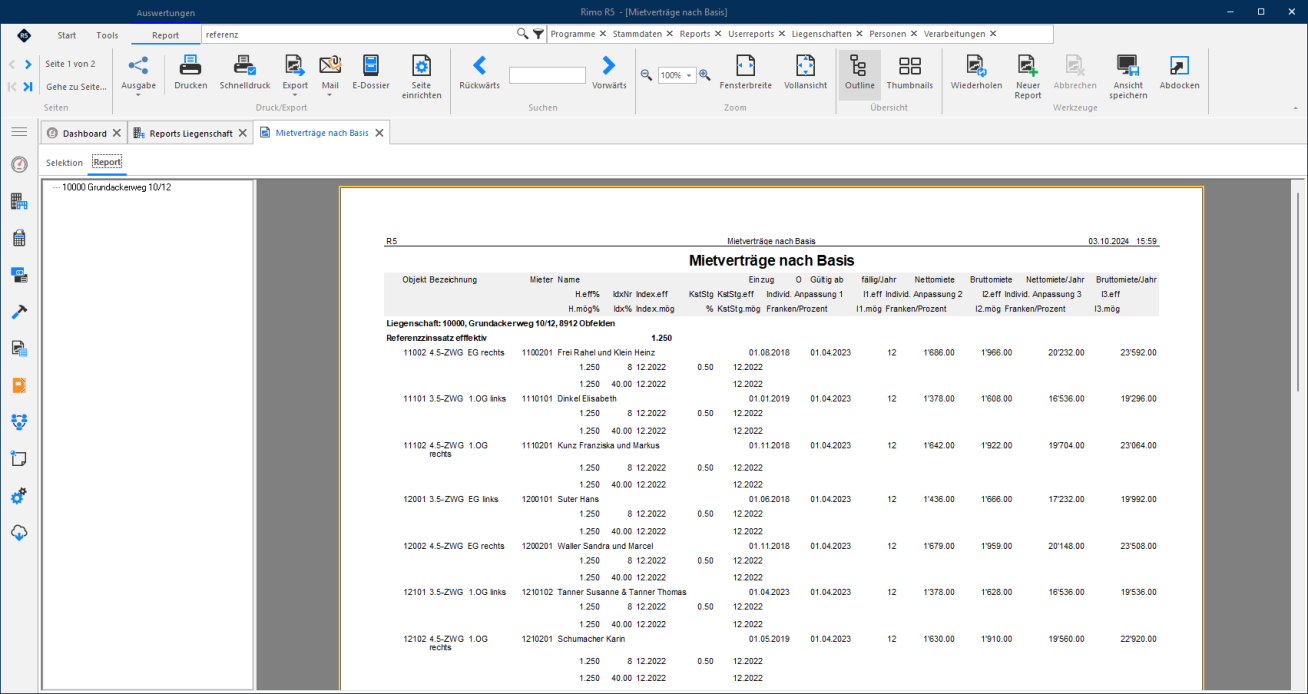Toggle the Thumbnails overview panel

910,73
